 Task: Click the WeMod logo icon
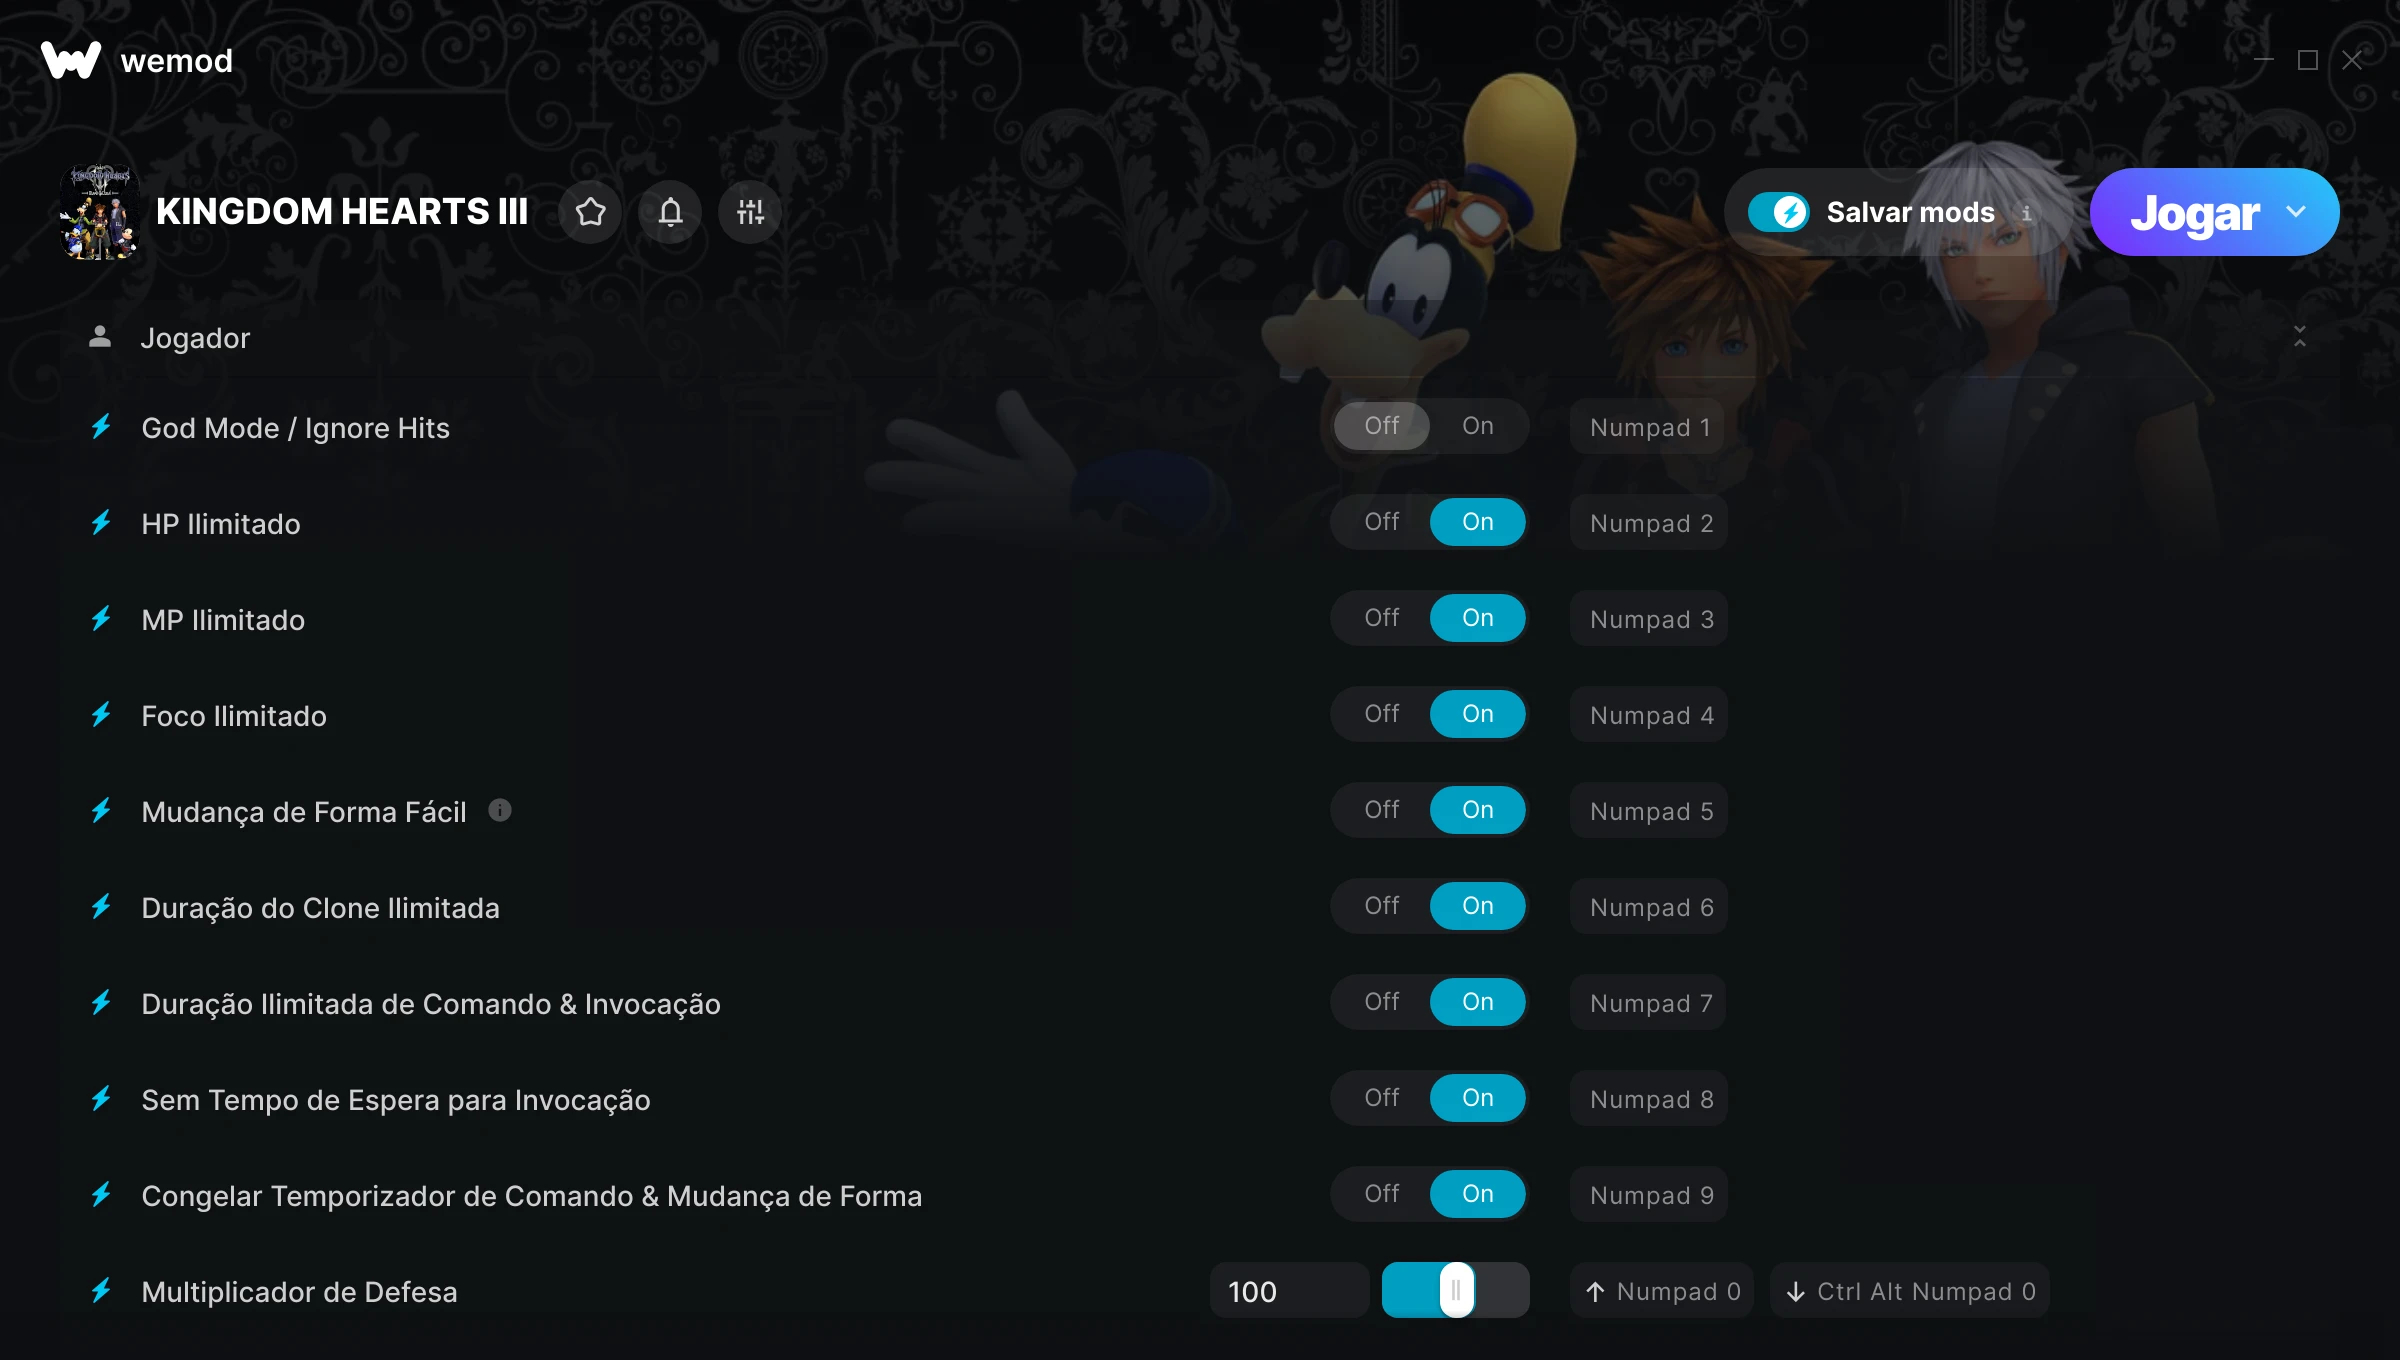[x=71, y=60]
